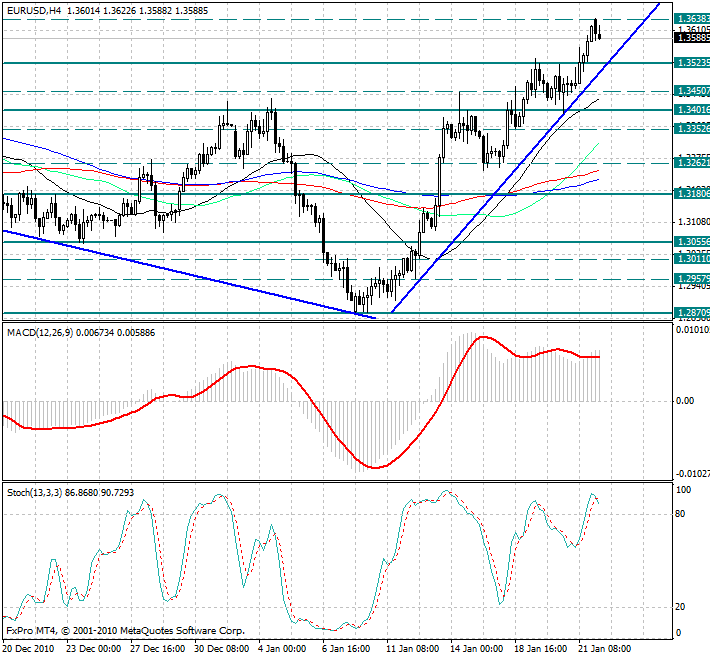The width and height of the screenshot is (710, 656).
Task: Select the 1.3450 price level label
Action: 692,91
